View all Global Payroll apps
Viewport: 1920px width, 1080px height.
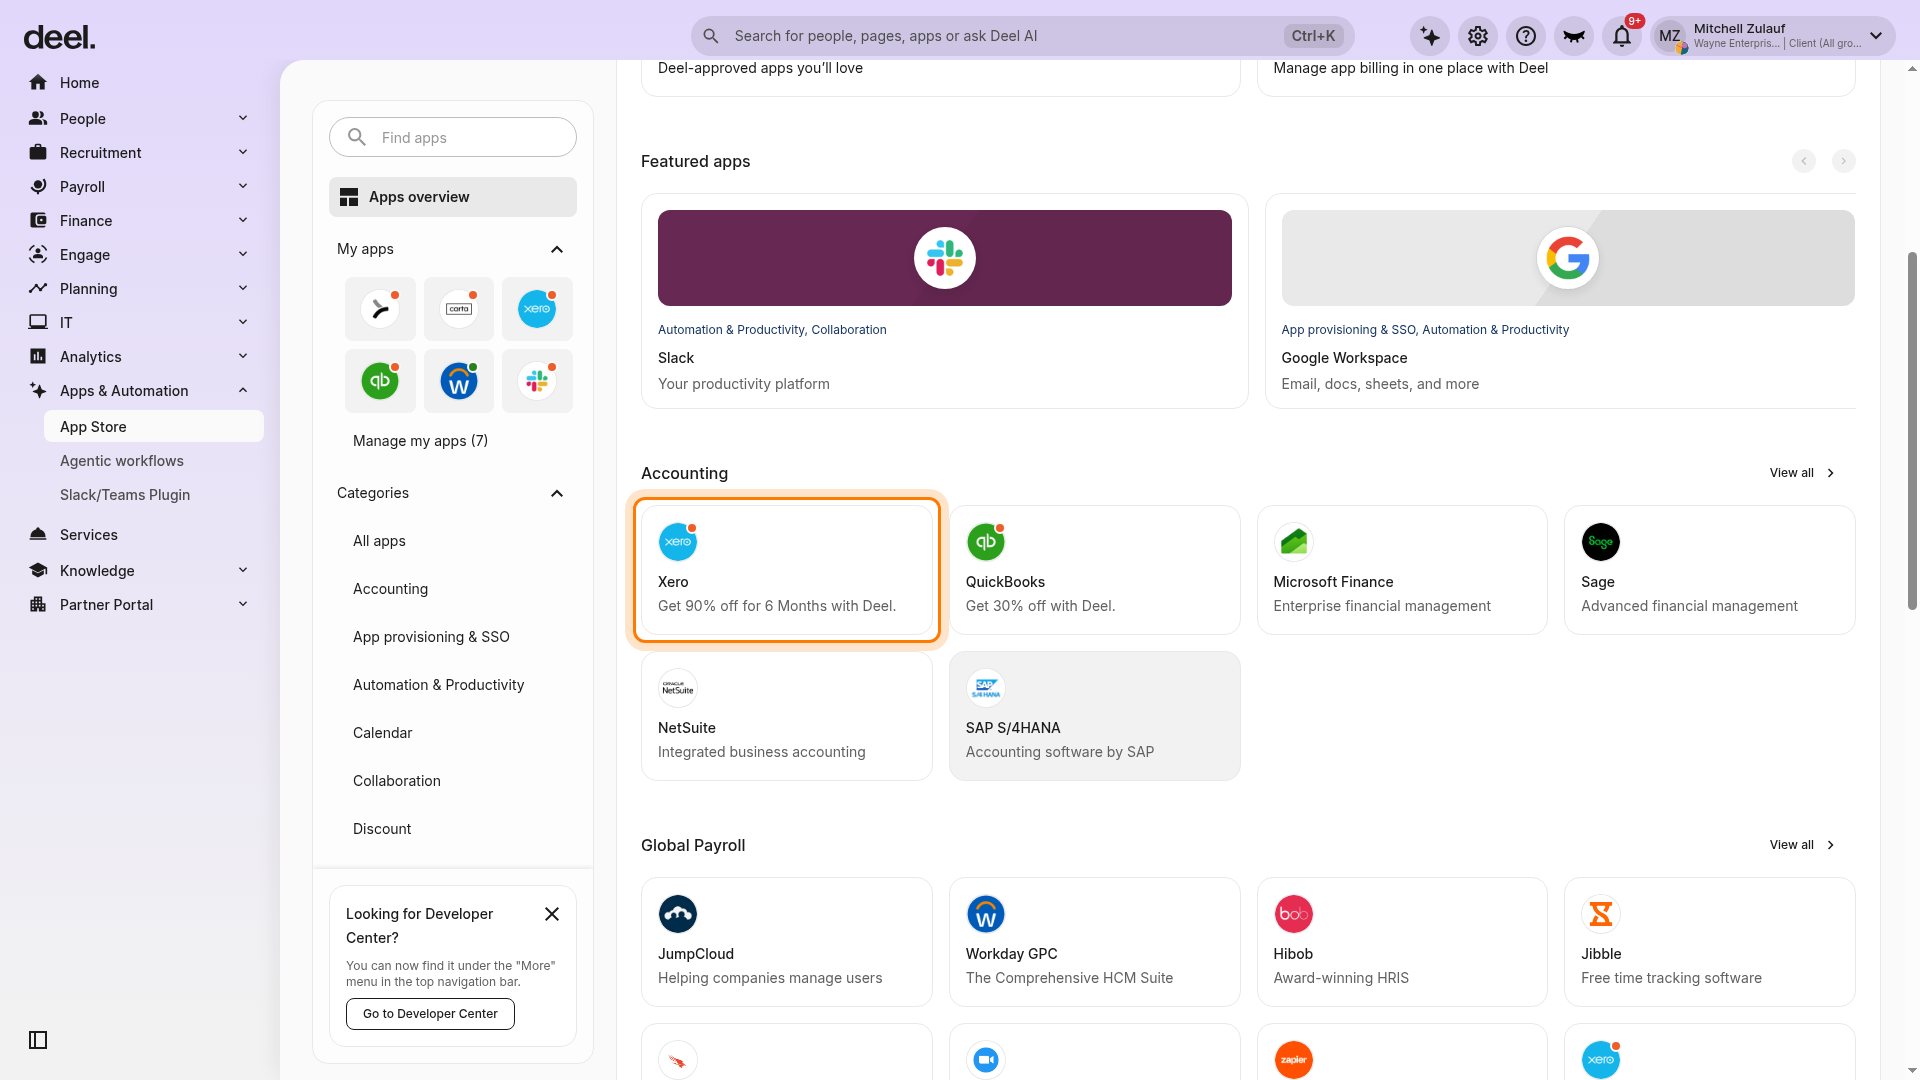pyautogui.click(x=1802, y=845)
